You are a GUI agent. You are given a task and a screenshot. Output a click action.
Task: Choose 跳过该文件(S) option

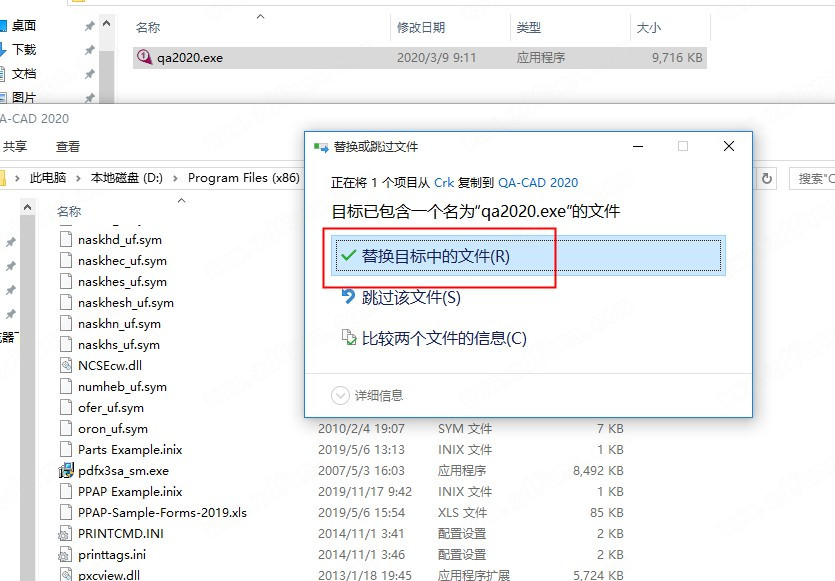coord(411,297)
